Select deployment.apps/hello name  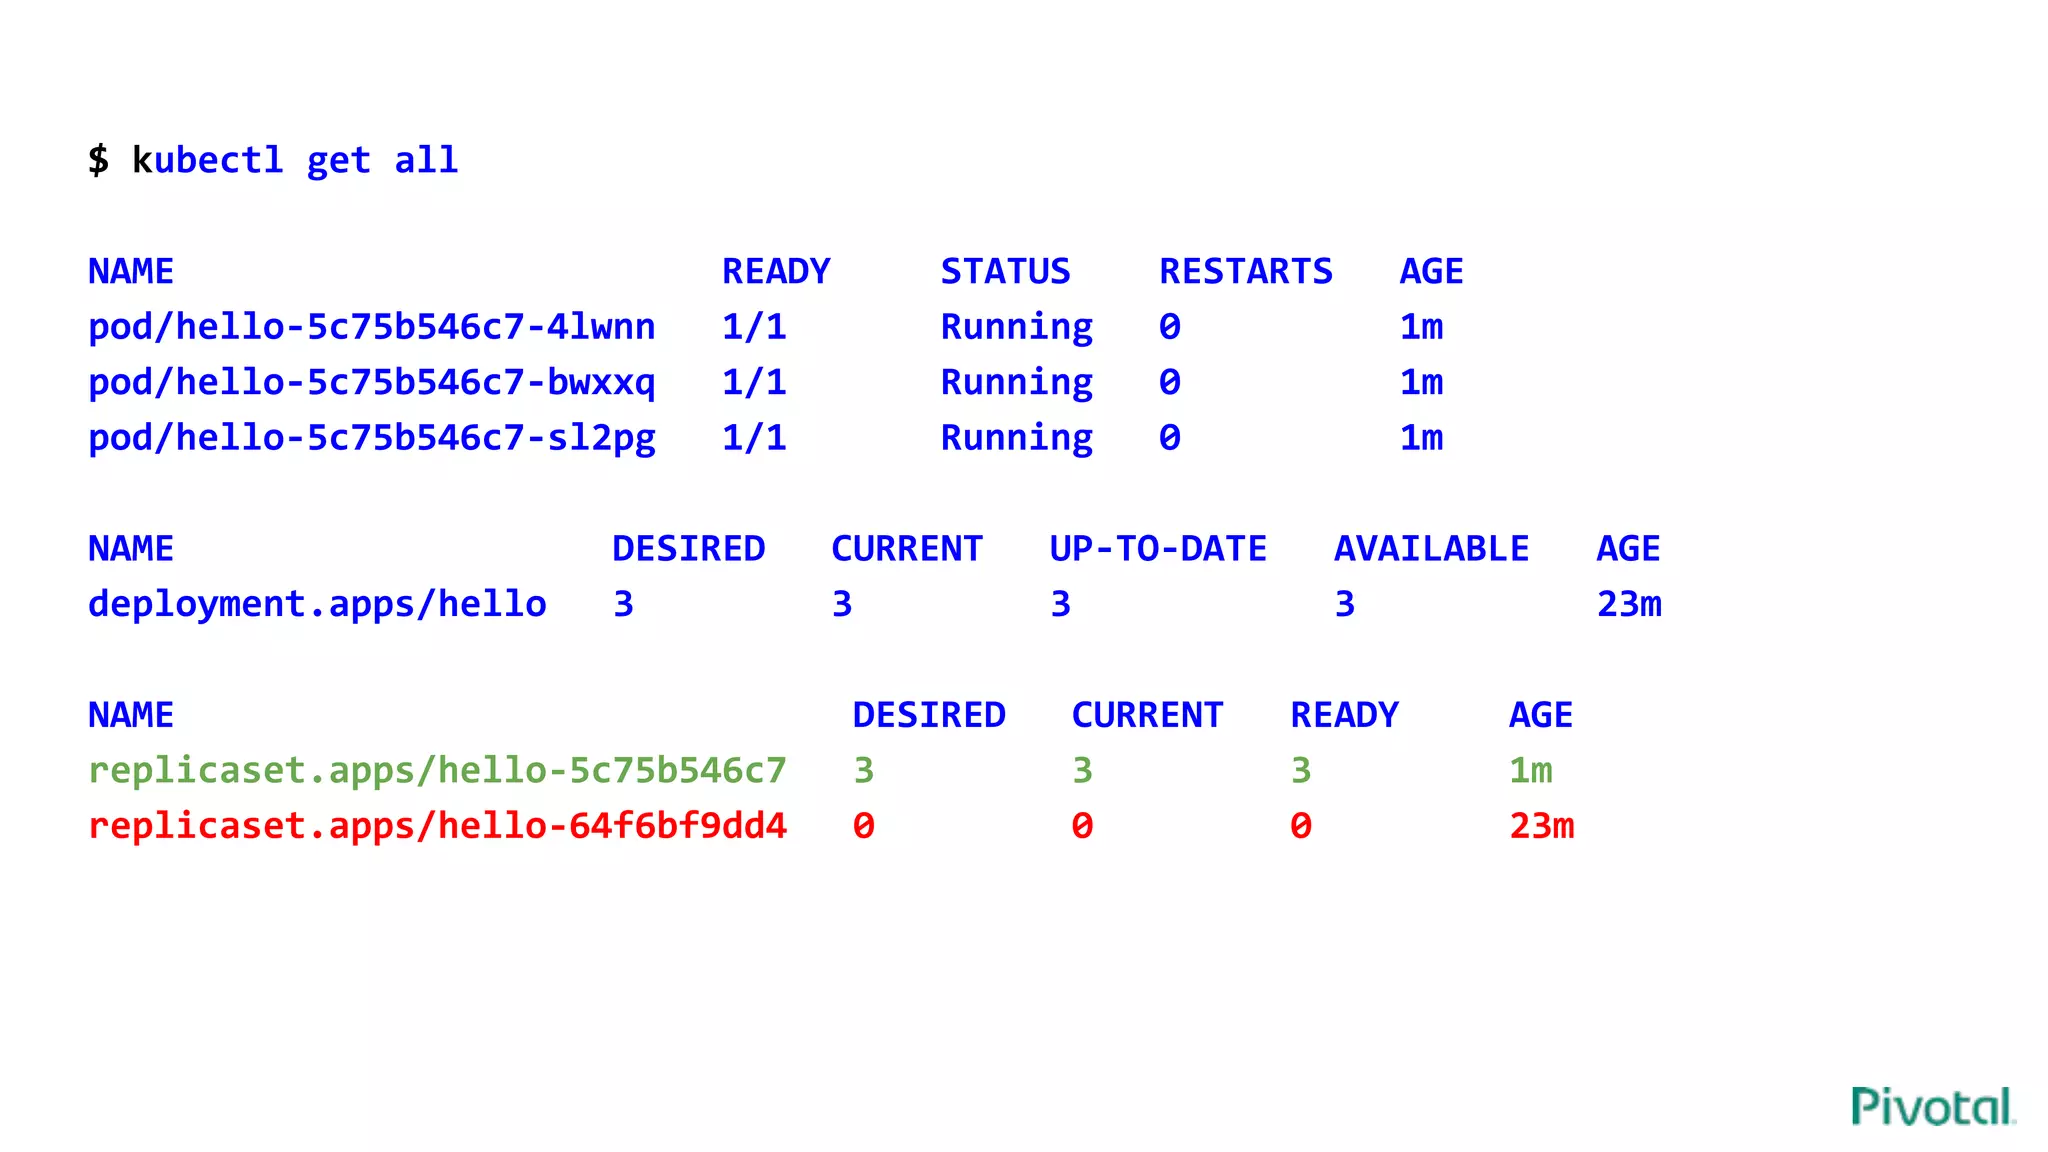click(317, 604)
